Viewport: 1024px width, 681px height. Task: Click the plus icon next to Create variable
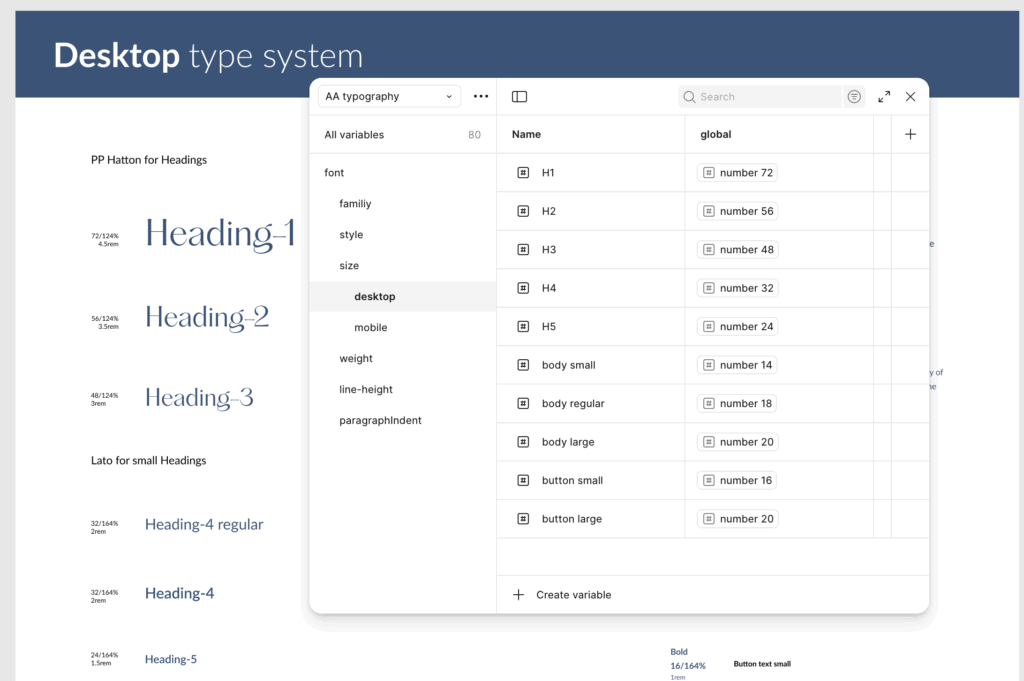point(518,595)
